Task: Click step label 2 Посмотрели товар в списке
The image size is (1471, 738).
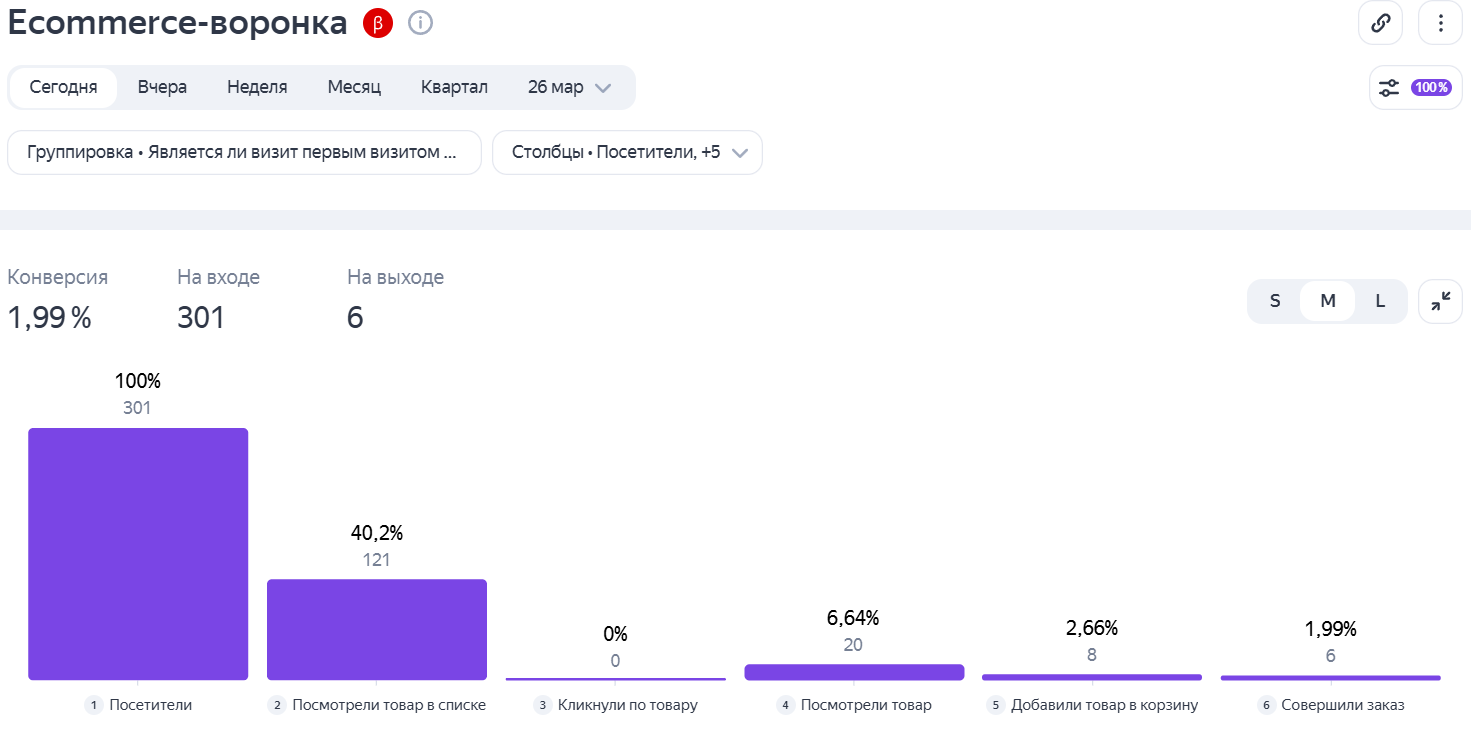Action: (377, 705)
